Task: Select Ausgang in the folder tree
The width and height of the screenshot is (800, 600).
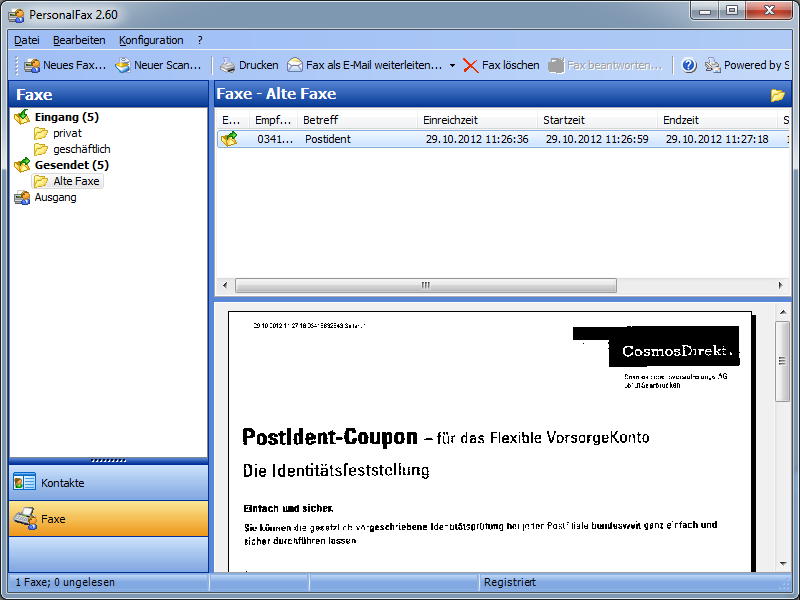Action: tap(56, 197)
